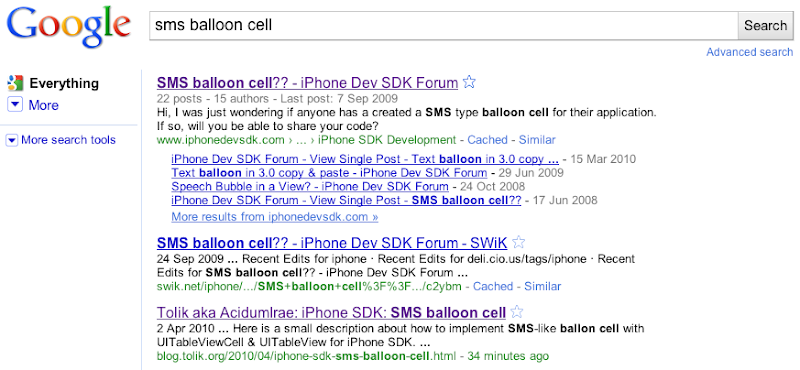Open Cached version of iphonedevsdk.com result
800x370 pixels.
[487, 140]
